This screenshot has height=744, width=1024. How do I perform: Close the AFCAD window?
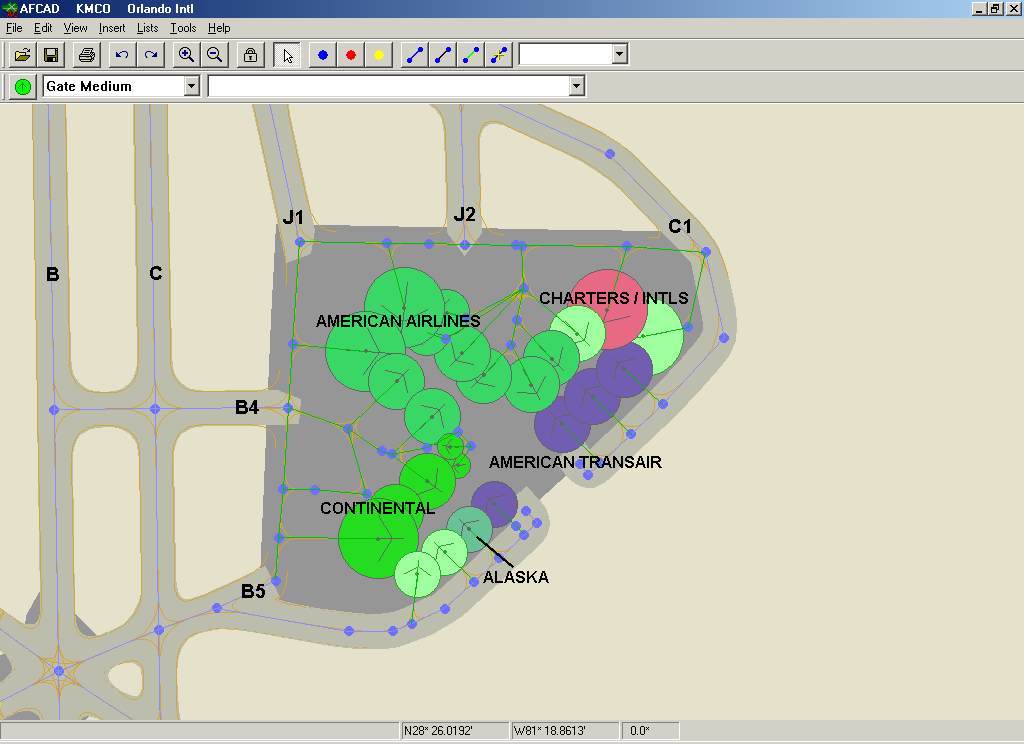pos(1013,8)
